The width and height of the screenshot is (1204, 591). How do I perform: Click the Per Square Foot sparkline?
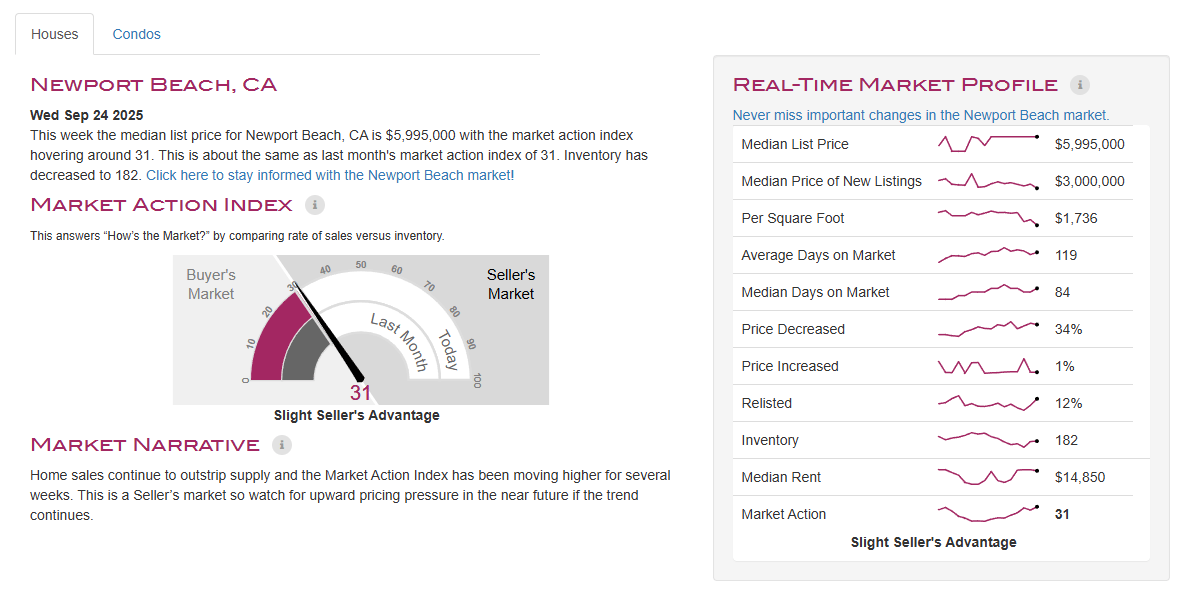coord(988,218)
